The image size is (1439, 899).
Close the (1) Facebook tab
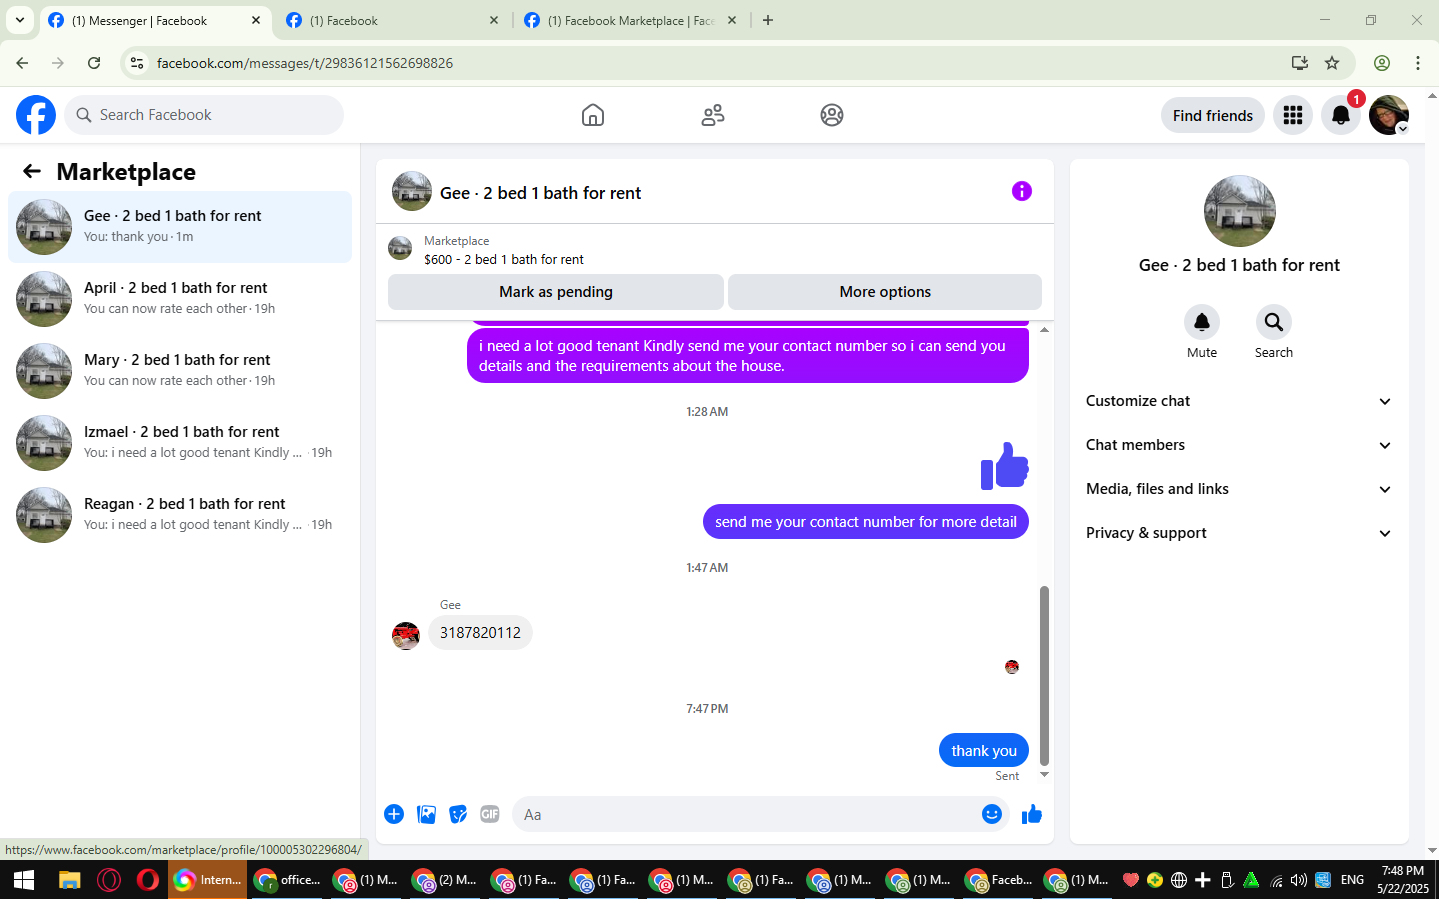click(x=494, y=20)
